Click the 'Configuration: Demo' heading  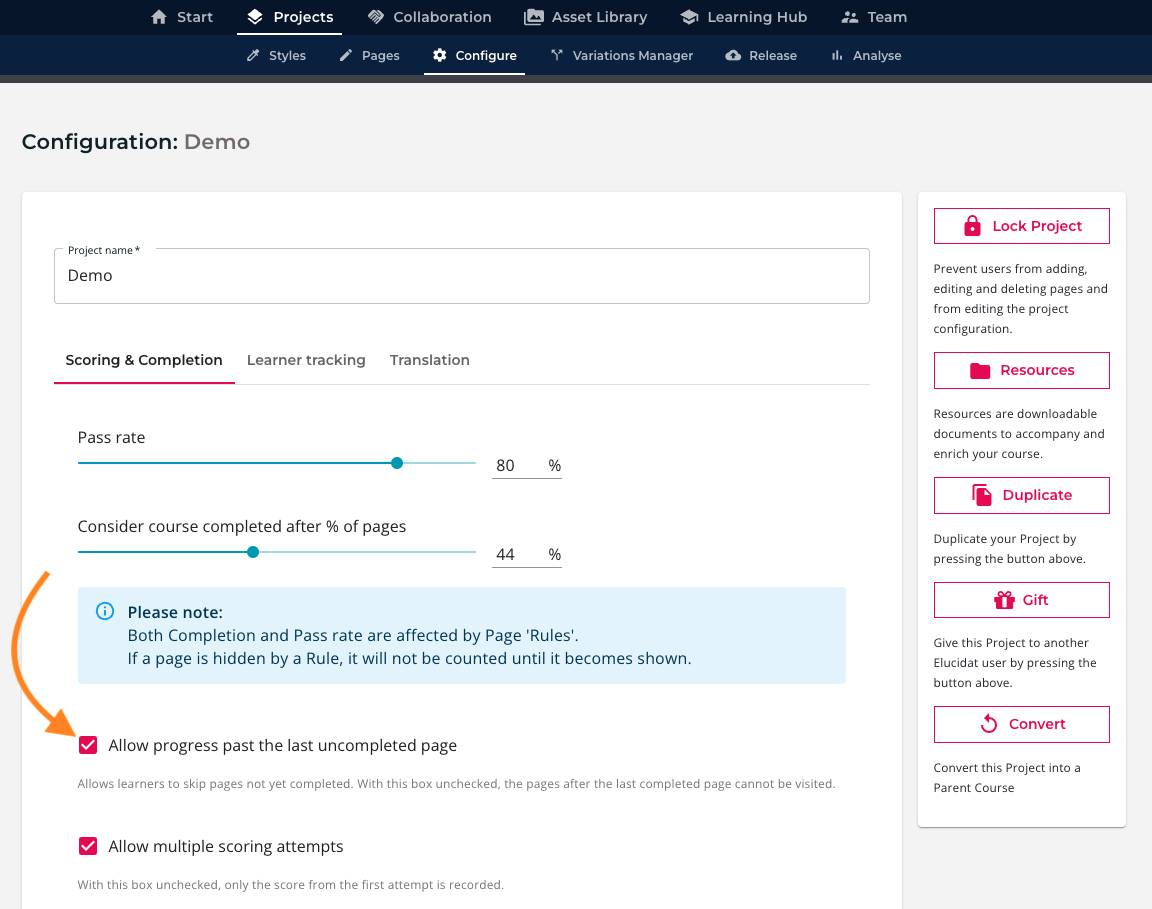[x=136, y=142]
